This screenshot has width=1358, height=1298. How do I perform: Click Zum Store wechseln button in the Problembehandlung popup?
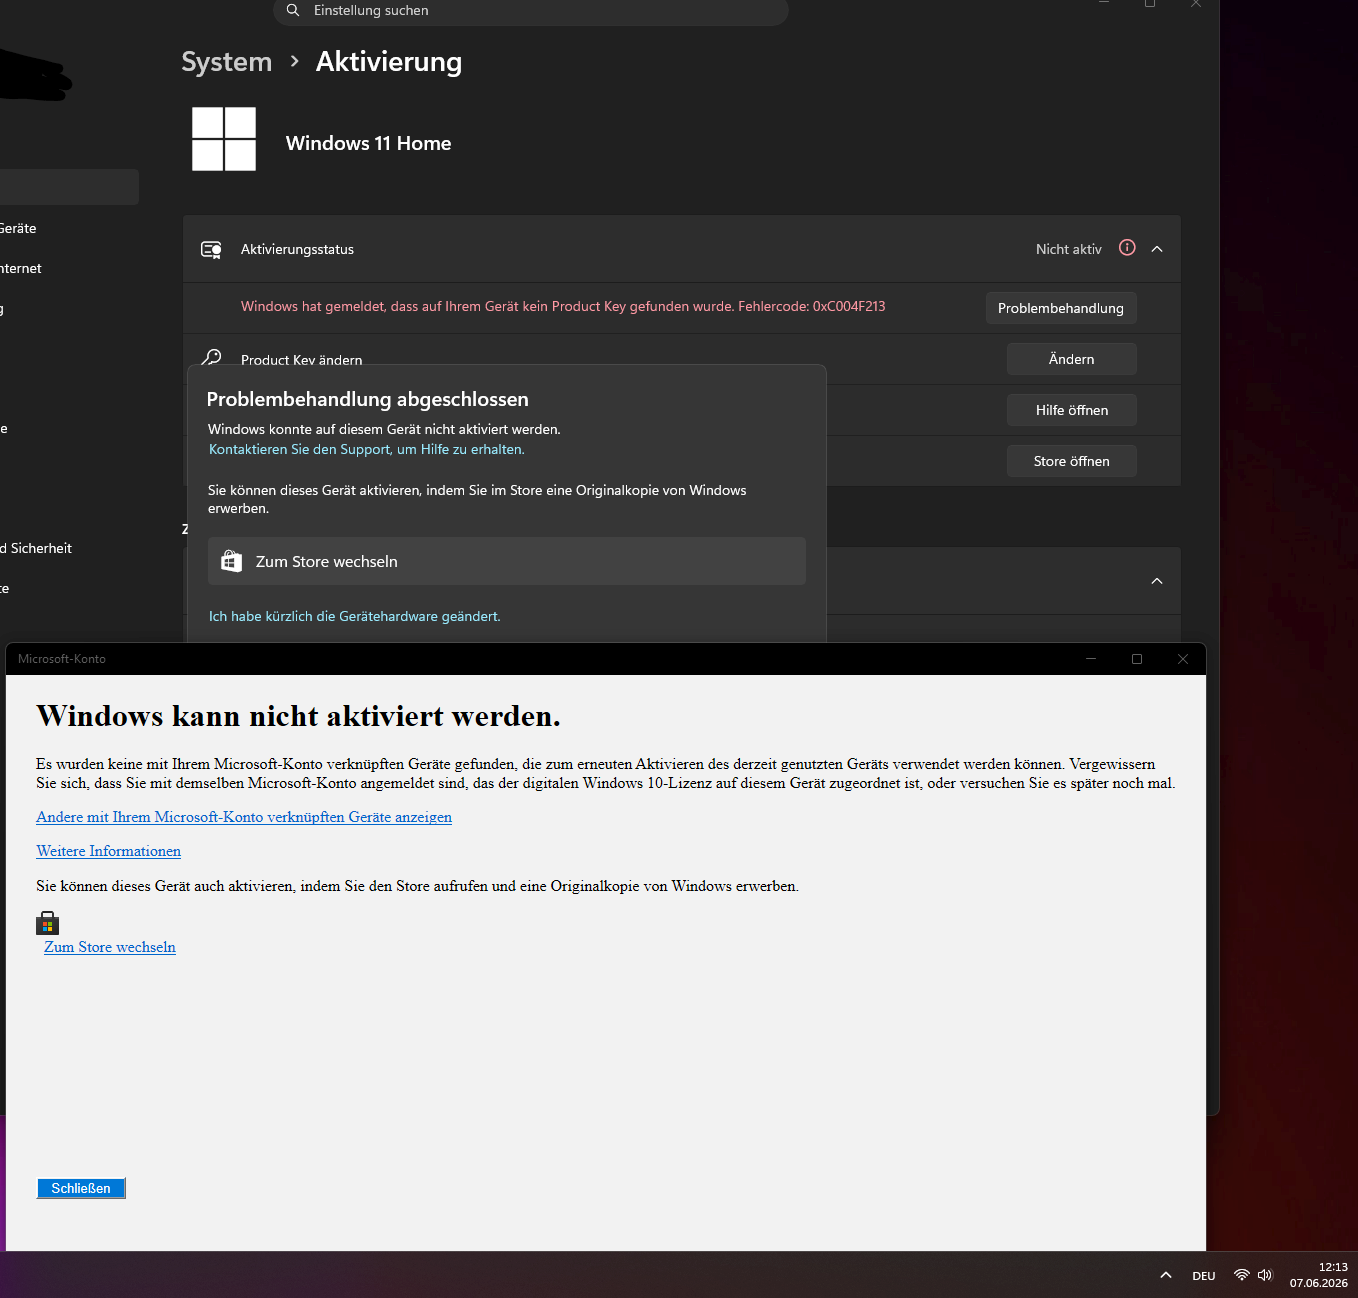(507, 561)
